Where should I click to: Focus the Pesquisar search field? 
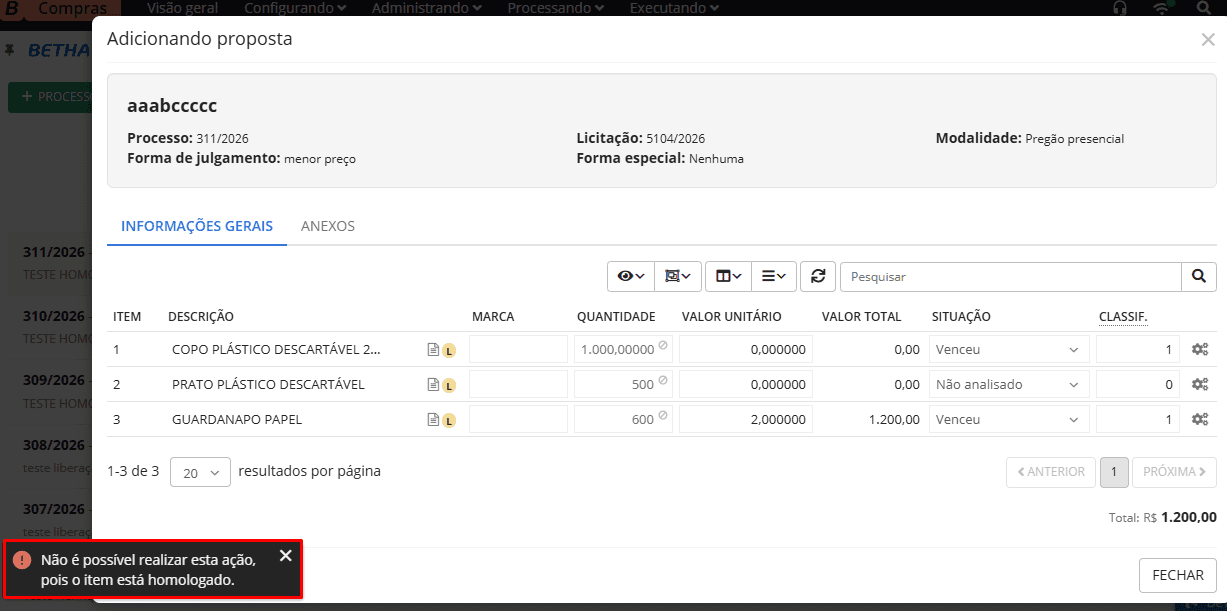tap(1011, 276)
